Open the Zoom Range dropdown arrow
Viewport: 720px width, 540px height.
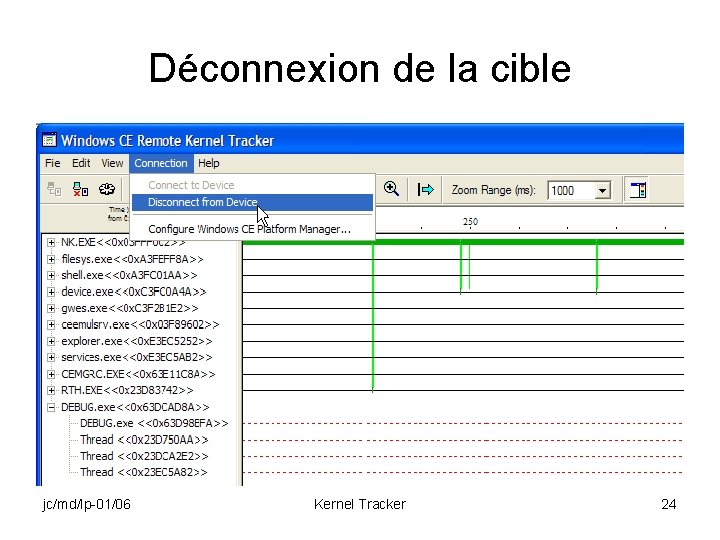tap(602, 190)
